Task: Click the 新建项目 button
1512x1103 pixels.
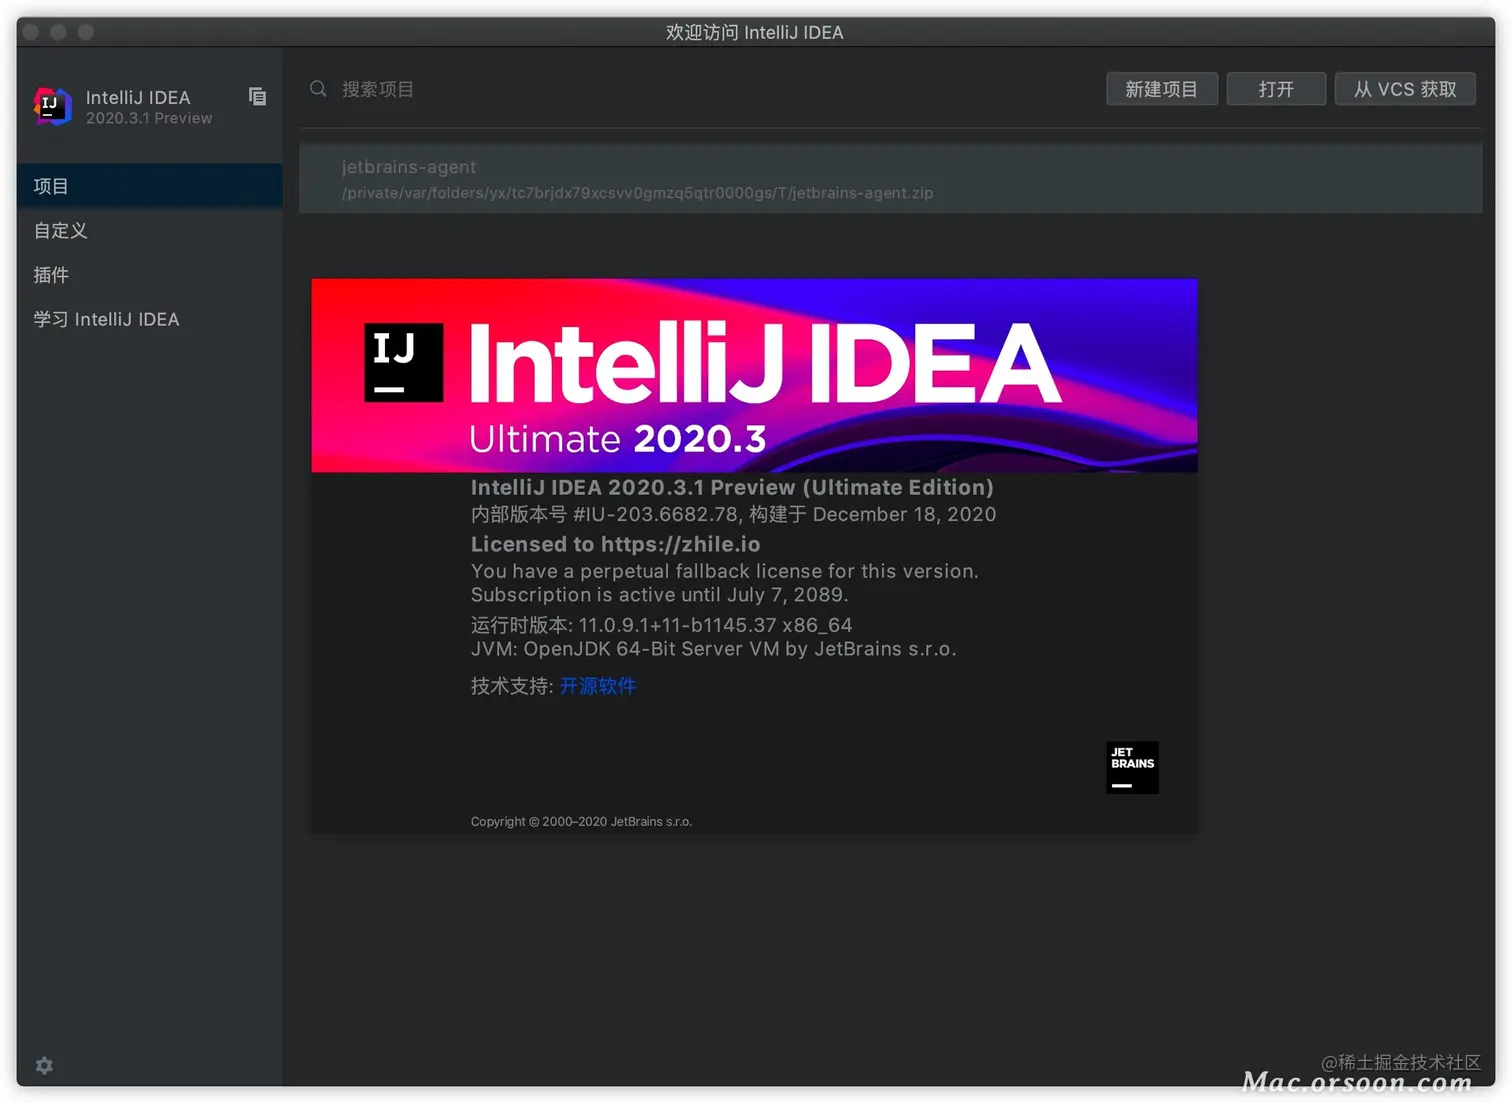Action: (1161, 89)
